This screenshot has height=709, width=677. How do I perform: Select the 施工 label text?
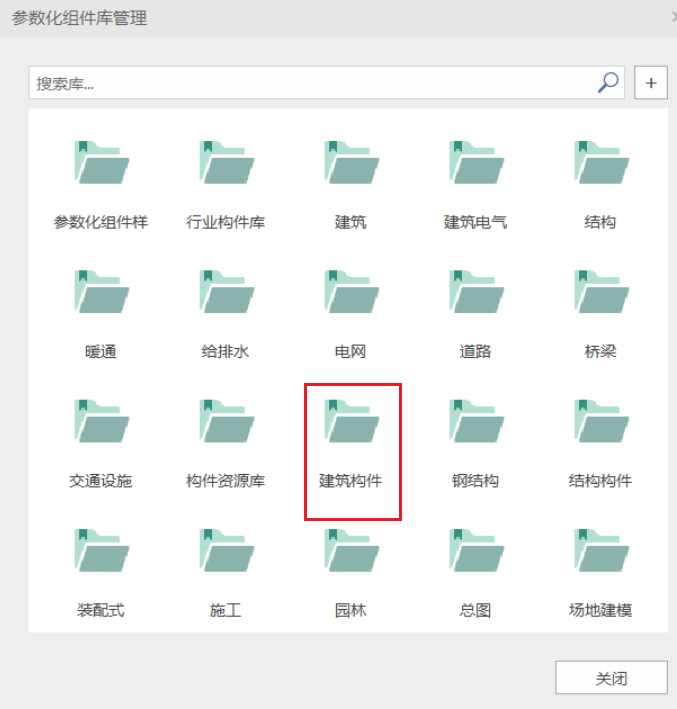[x=226, y=610]
